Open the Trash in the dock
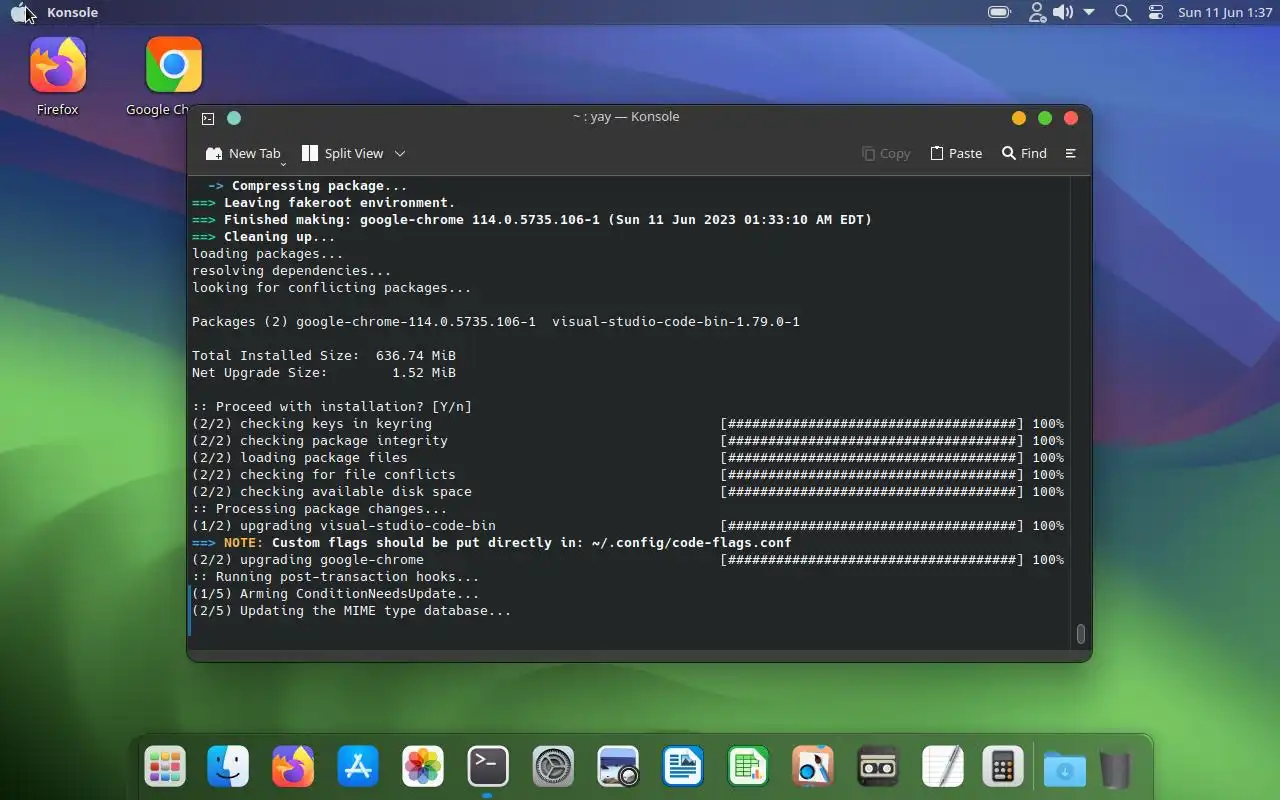The height and width of the screenshot is (800, 1280). 1115,768
